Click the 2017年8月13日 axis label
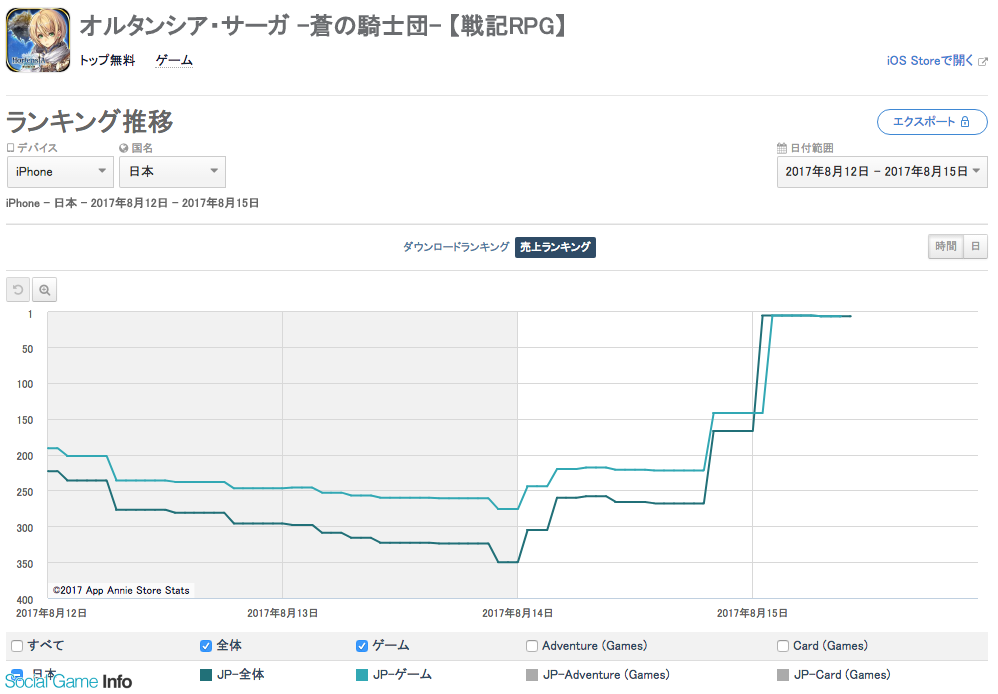Image resolution: width=998 pixels, height=694 pixels. (x=283, y=613)
